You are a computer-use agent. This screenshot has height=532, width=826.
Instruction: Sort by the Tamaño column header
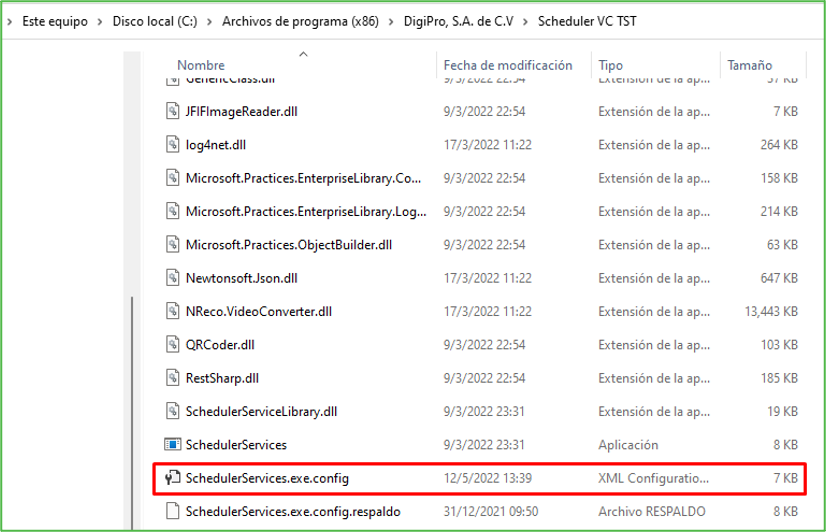pyautogui.click(x=749, y=65)
